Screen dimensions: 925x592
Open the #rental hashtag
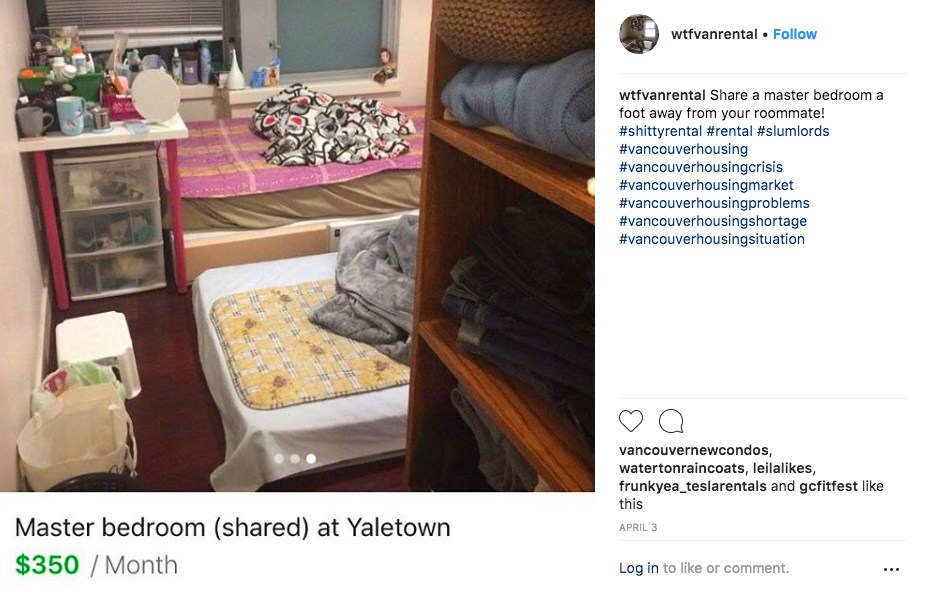(x=729, y=131)
